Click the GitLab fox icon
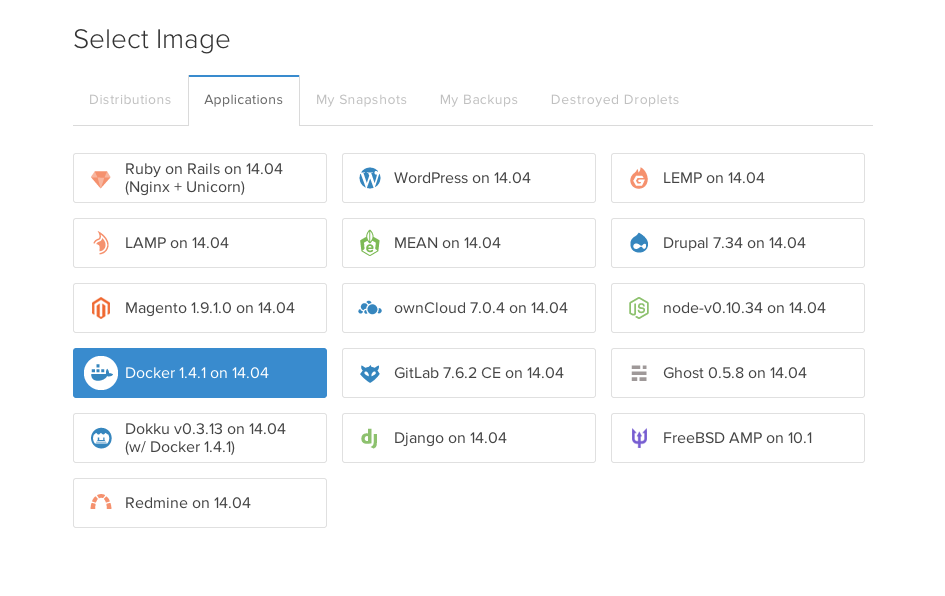Viewport: 945px width, 596px height. pyautogui.click(x=370, y=373)
